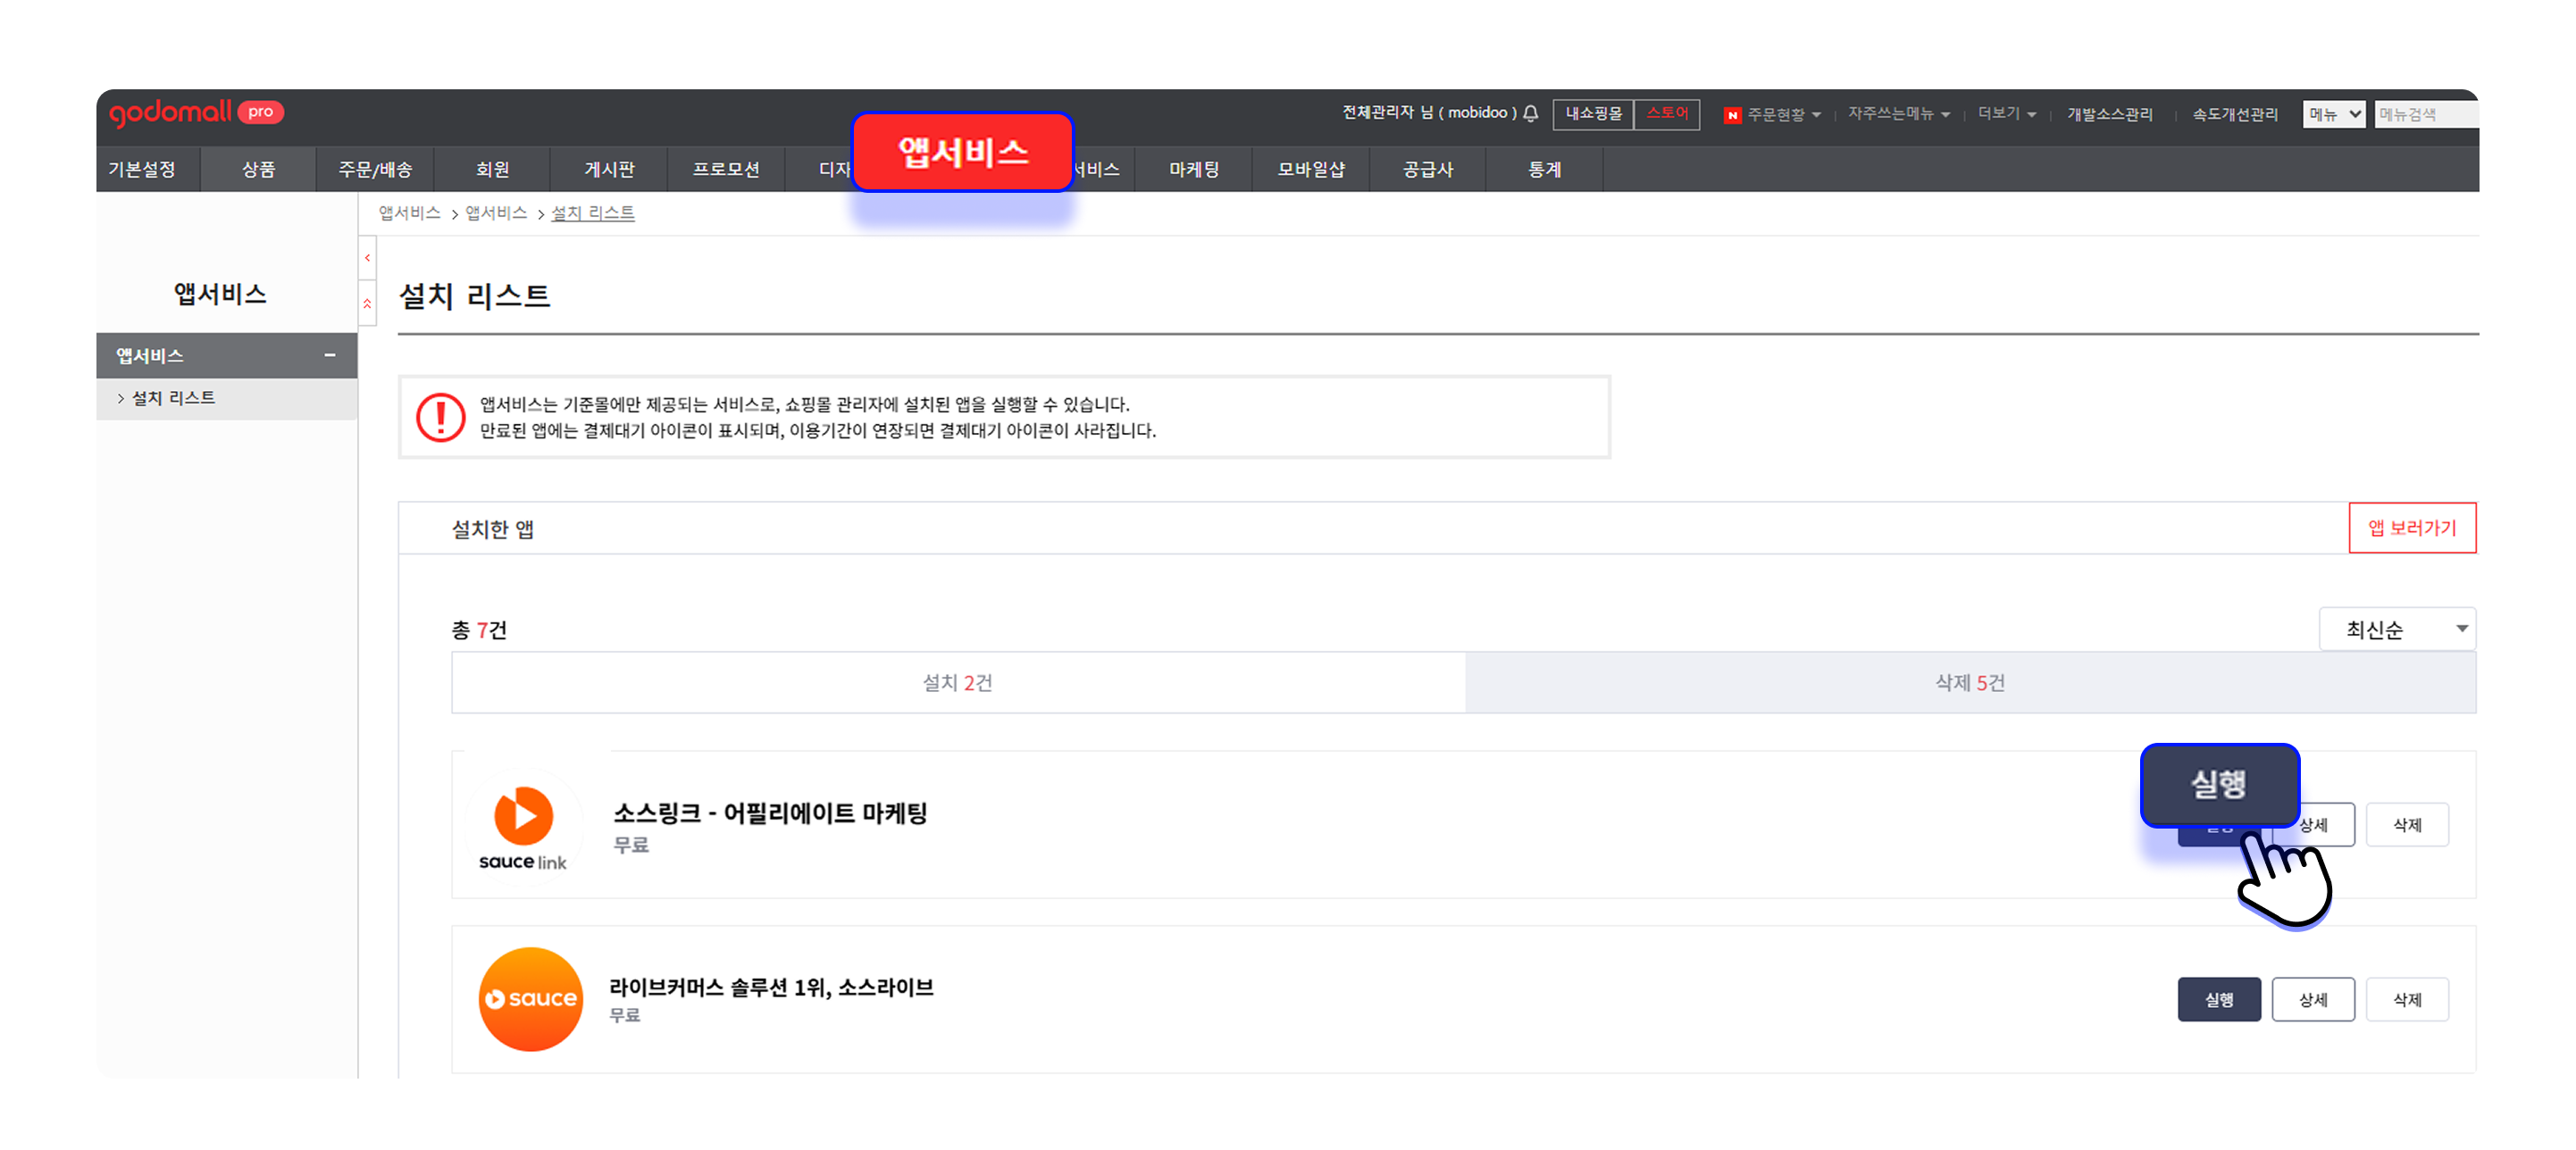Open the 메뉴 select dropdown
Image resolution: width=2576 pixels, height=1150 pixels.
tap(2333, 114)
